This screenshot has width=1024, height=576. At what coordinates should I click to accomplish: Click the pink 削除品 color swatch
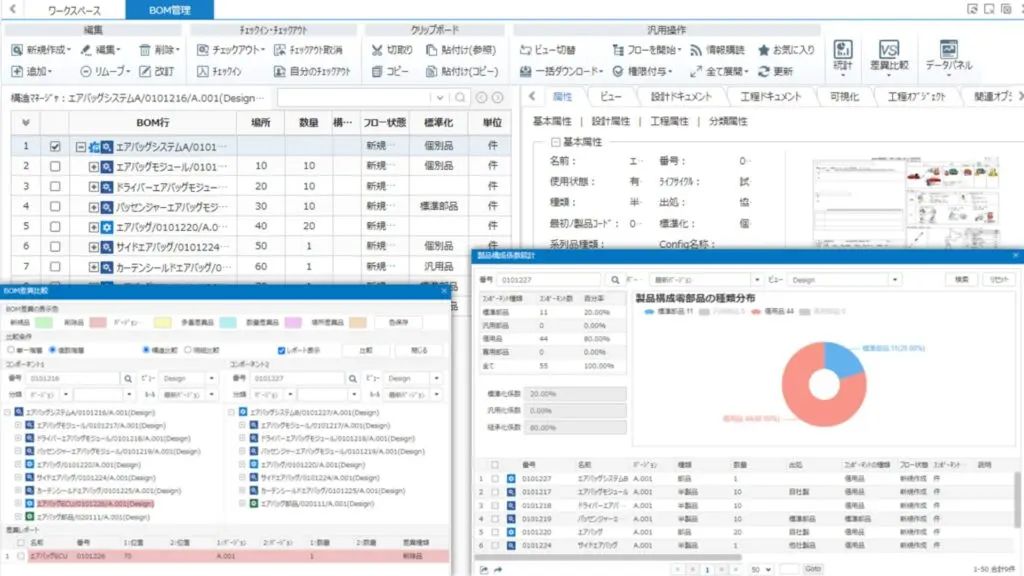point(100,323)
